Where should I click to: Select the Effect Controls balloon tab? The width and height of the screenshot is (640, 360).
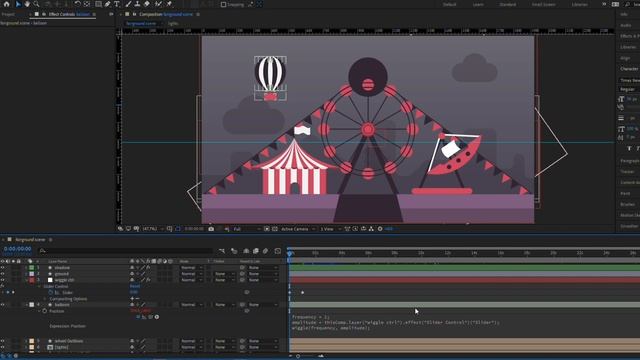pos(69,14)
